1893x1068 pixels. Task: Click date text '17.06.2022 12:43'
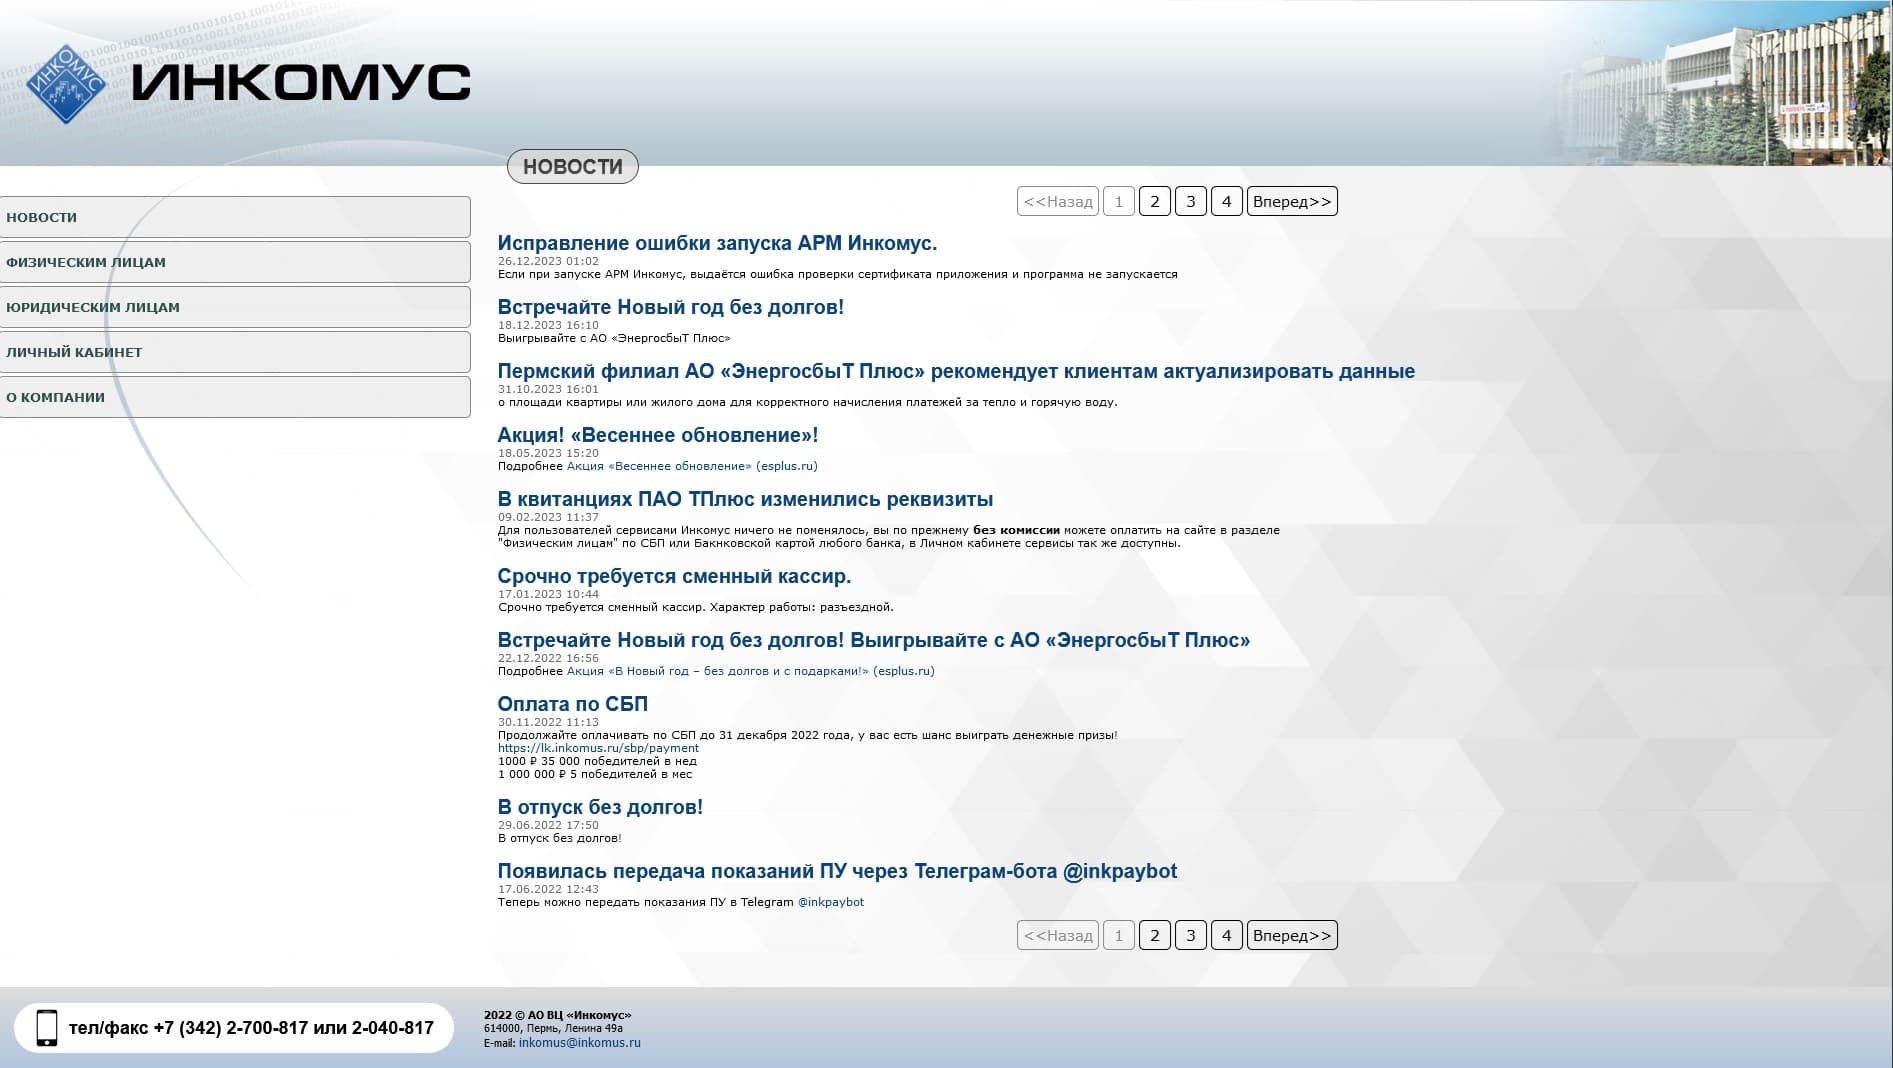pos(548,889)
